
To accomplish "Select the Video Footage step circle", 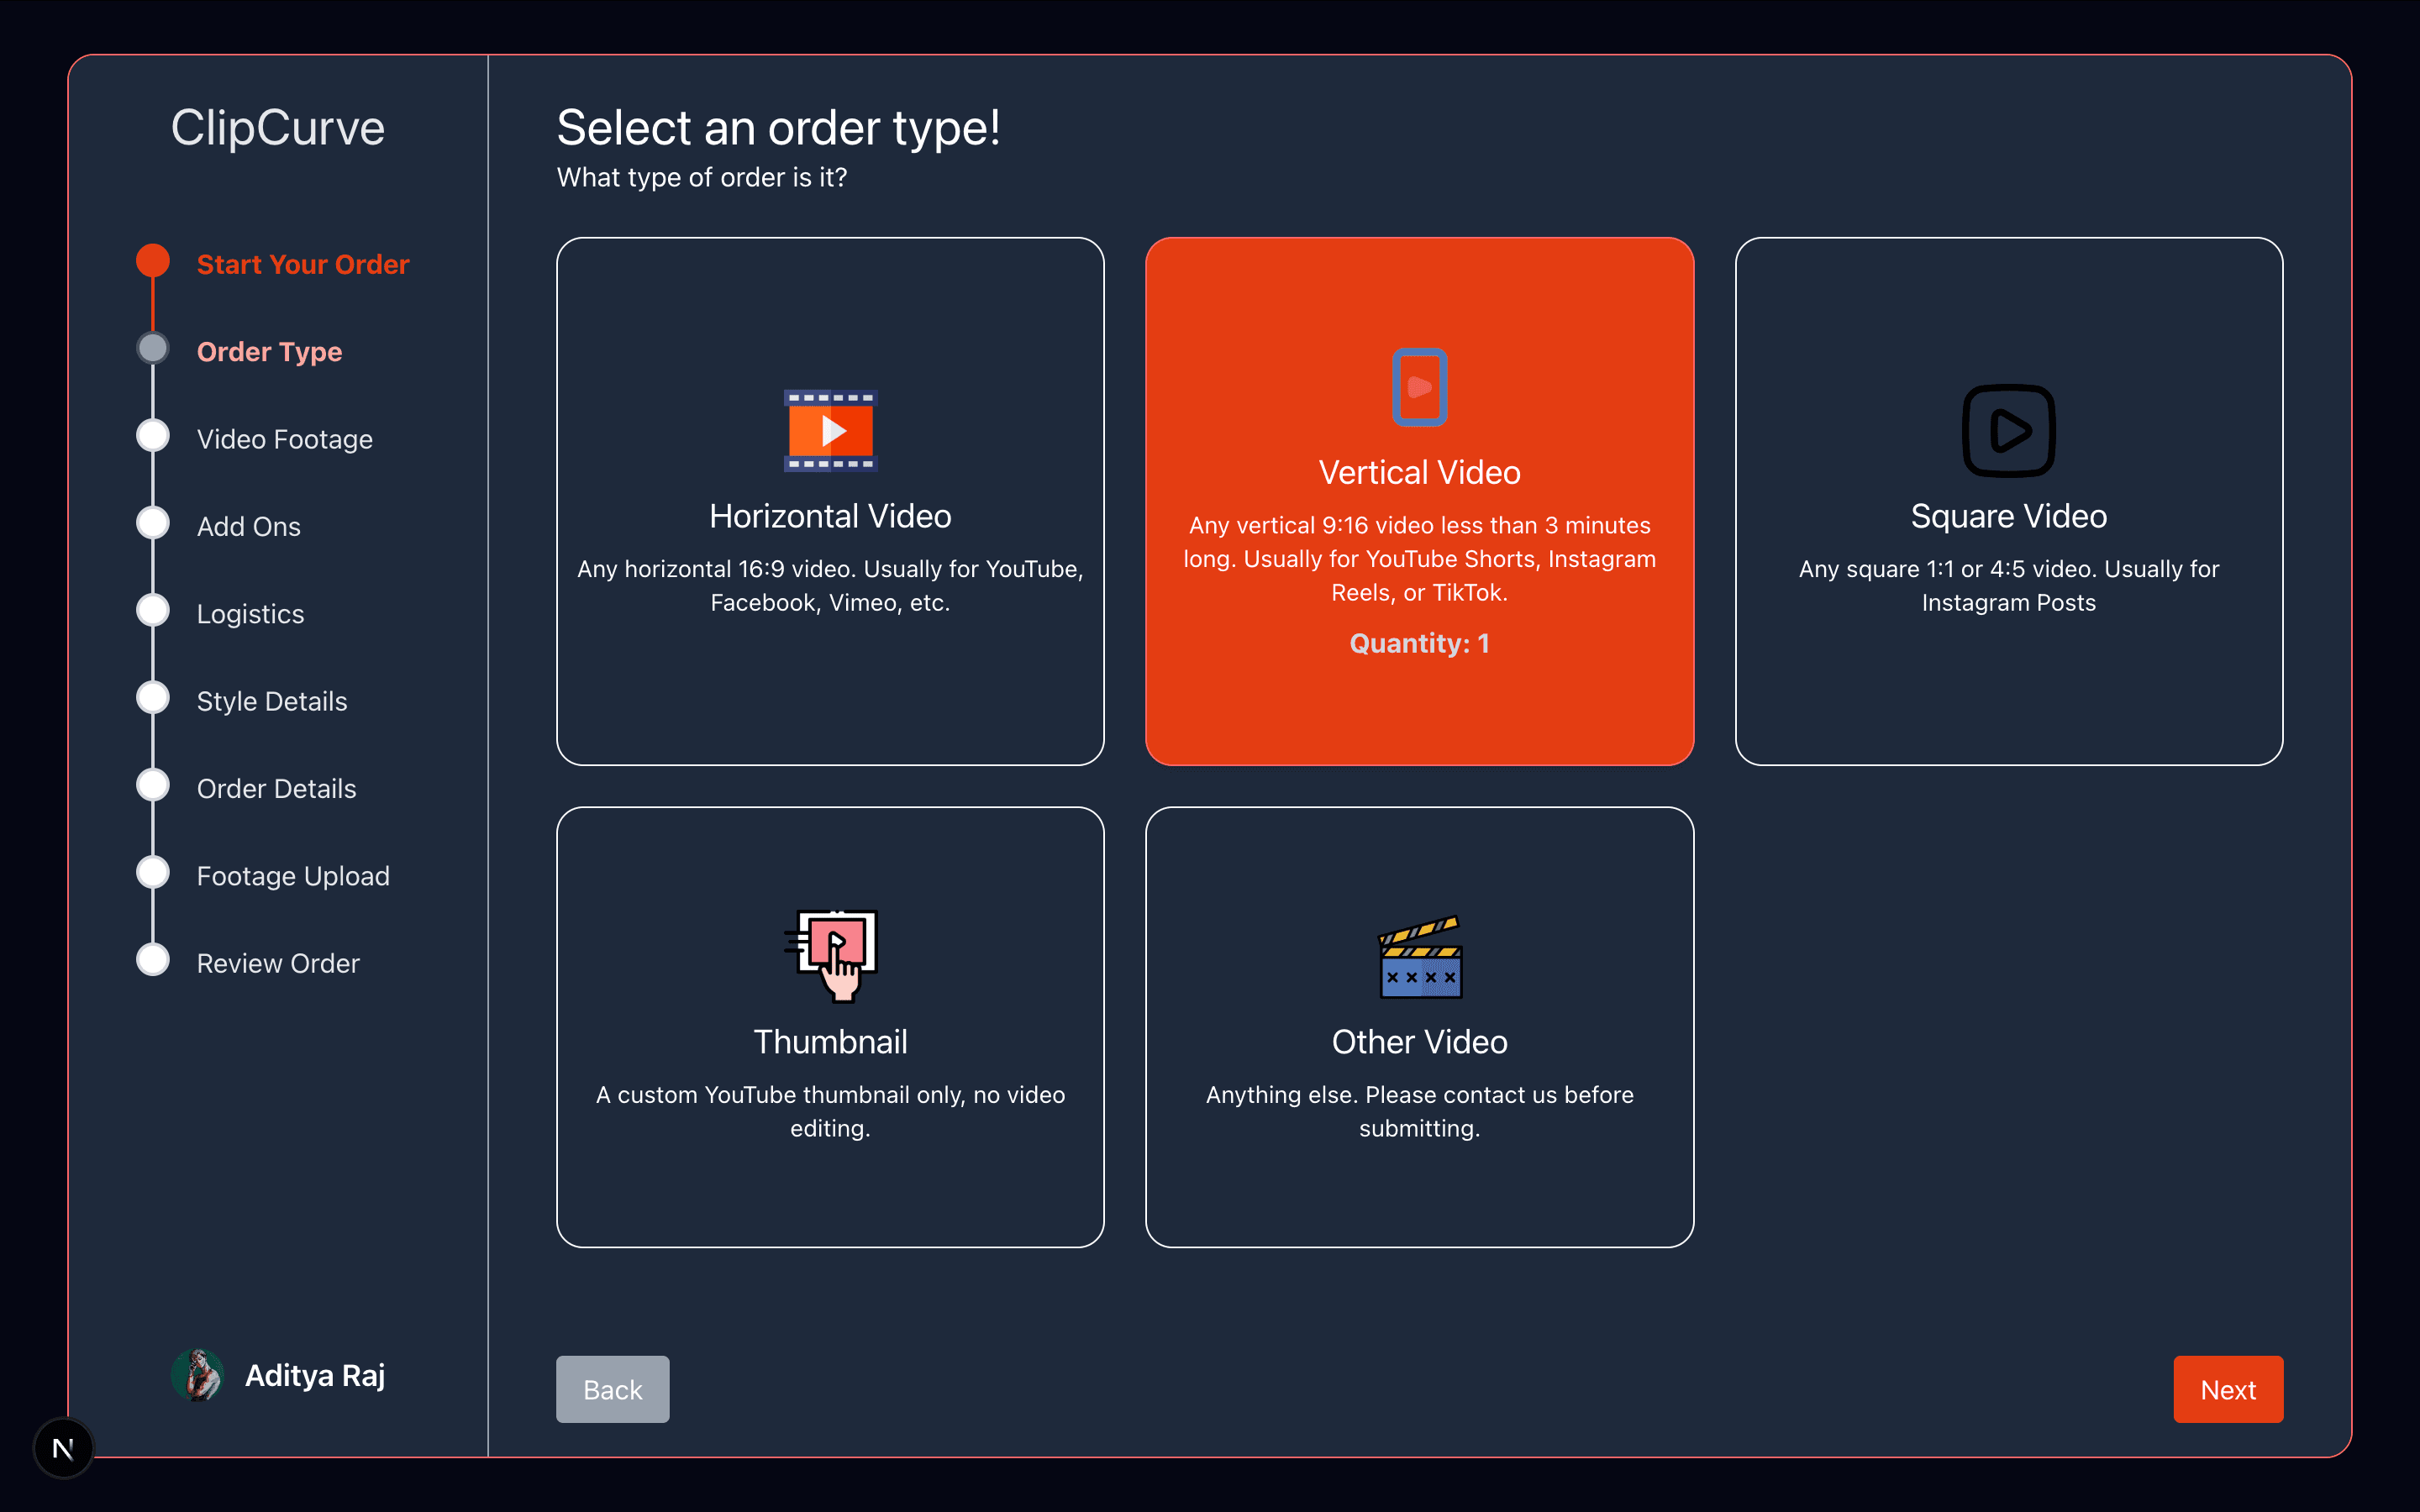I will [153, 436].
